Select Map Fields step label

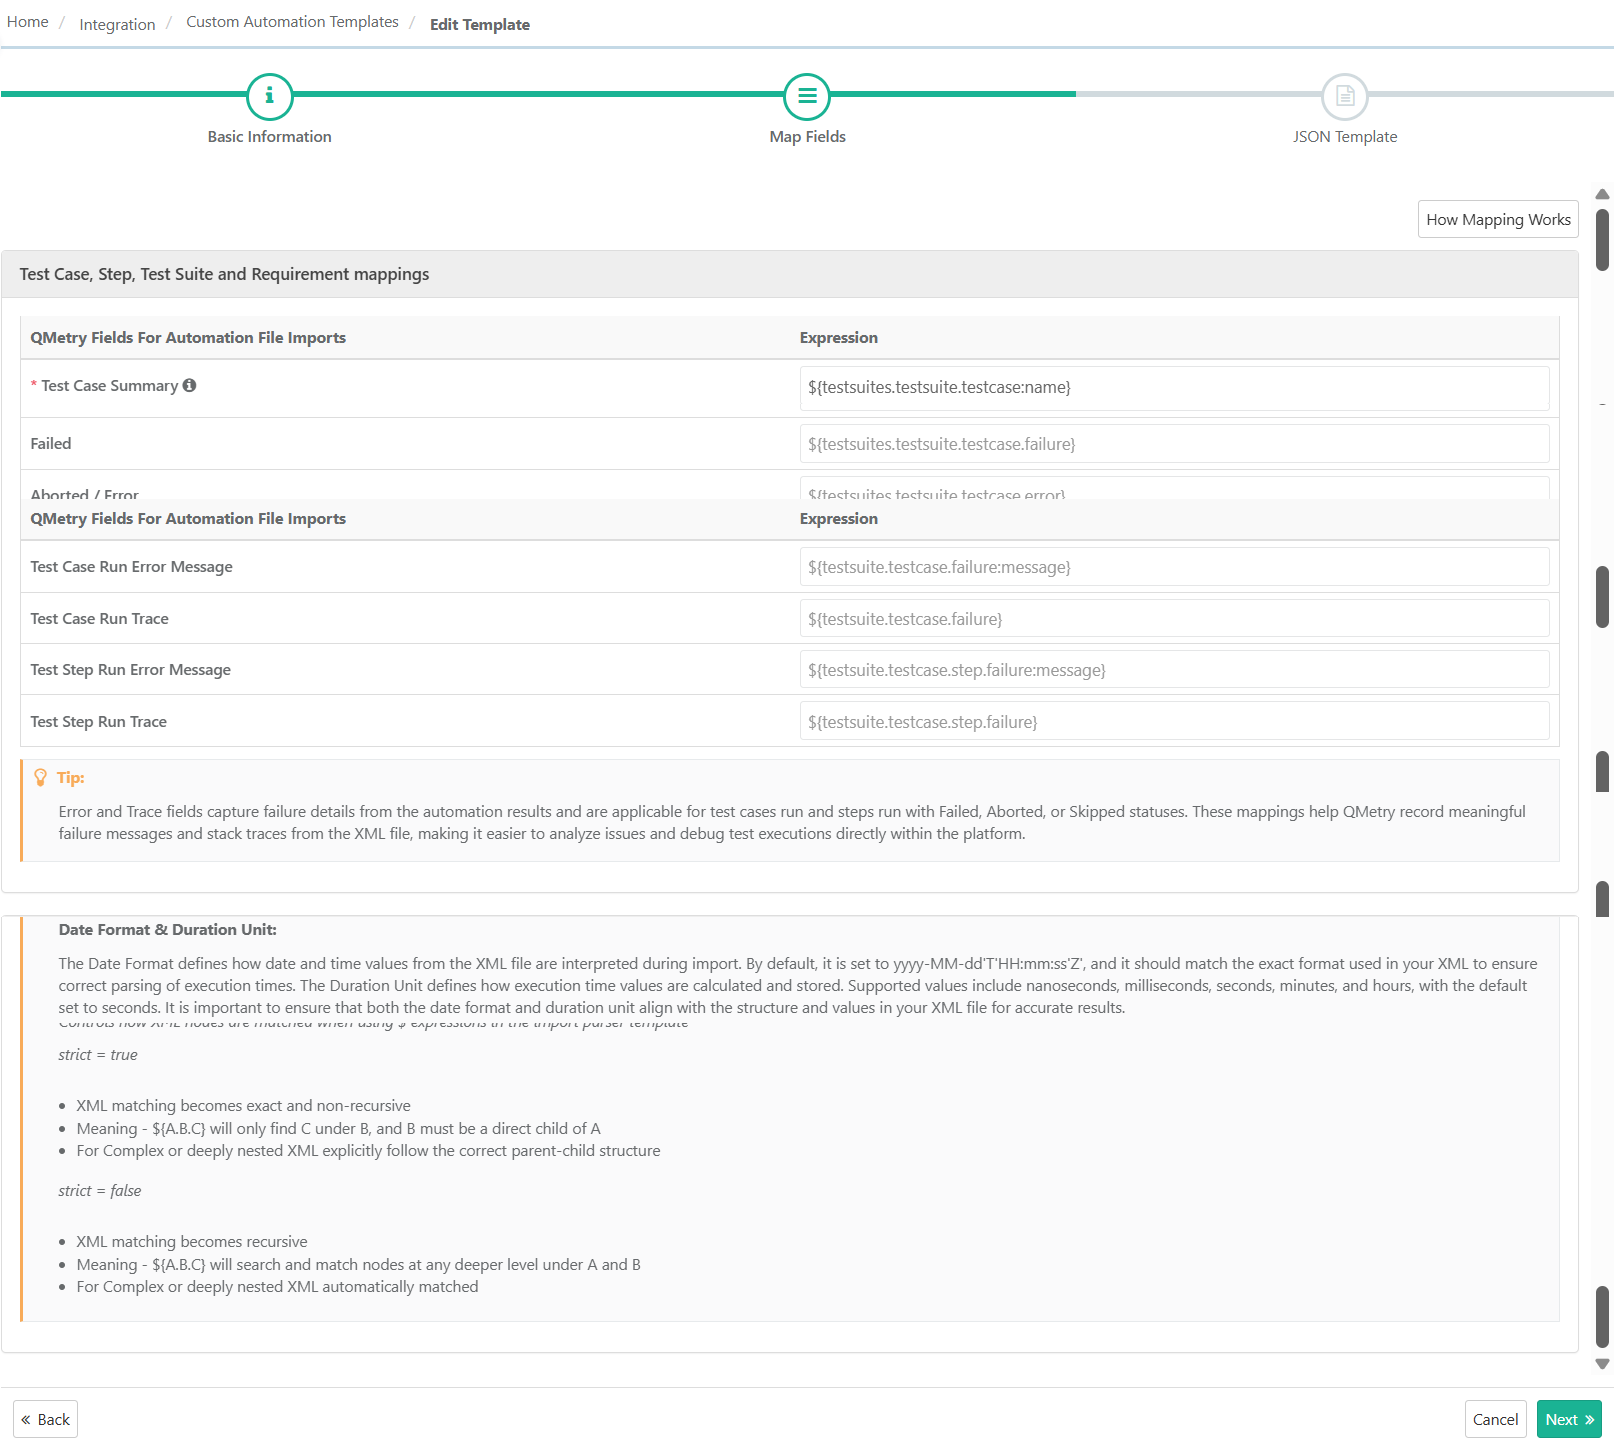coord(807,137)
